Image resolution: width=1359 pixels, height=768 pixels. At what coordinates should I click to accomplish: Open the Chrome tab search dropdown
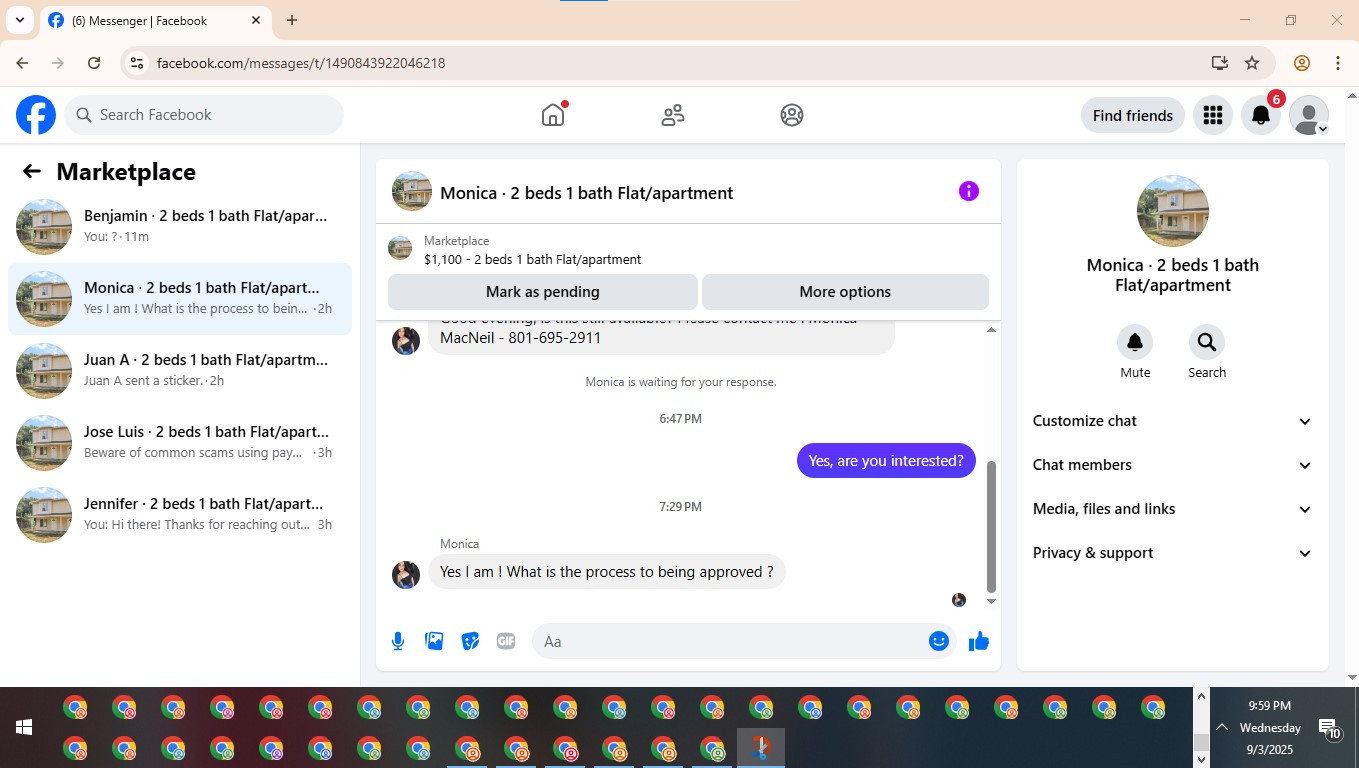pyautogui.click(x=19, y=20)
